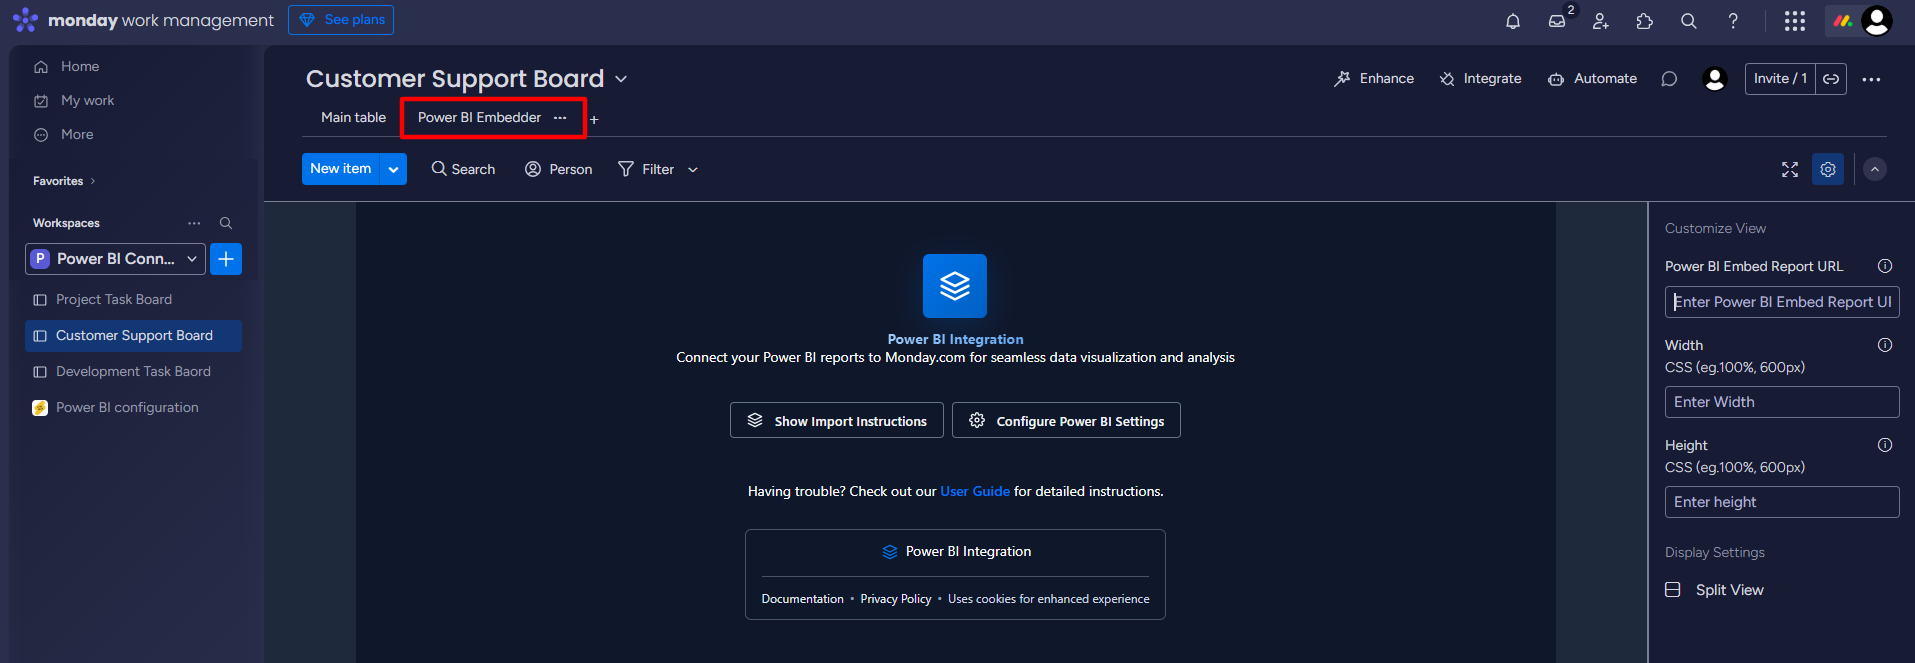The image size is (1915, 663).
Task: Click Show Import Instructions
Action: coord(836,420)
